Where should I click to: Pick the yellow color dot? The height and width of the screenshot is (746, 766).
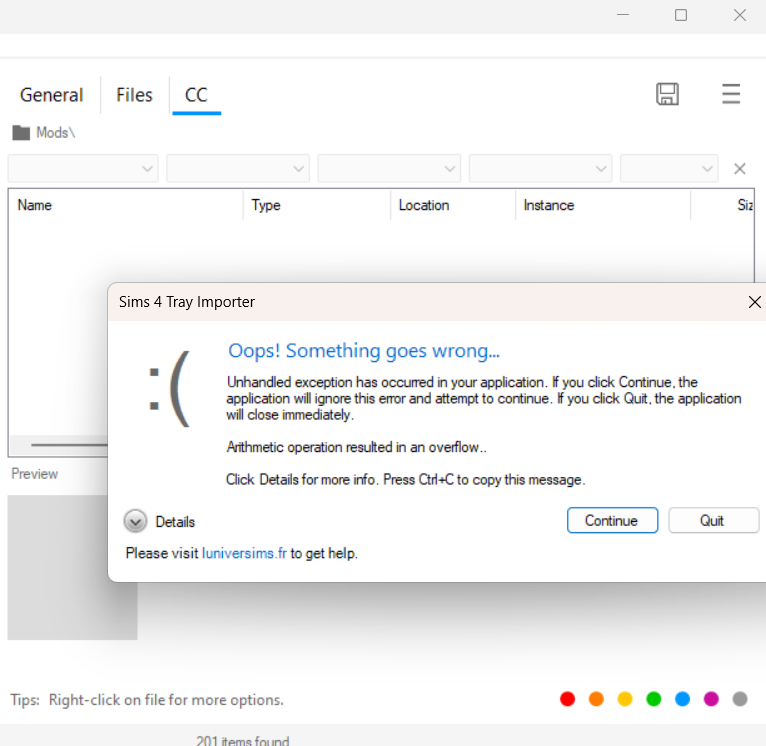[x=626, y=699]
